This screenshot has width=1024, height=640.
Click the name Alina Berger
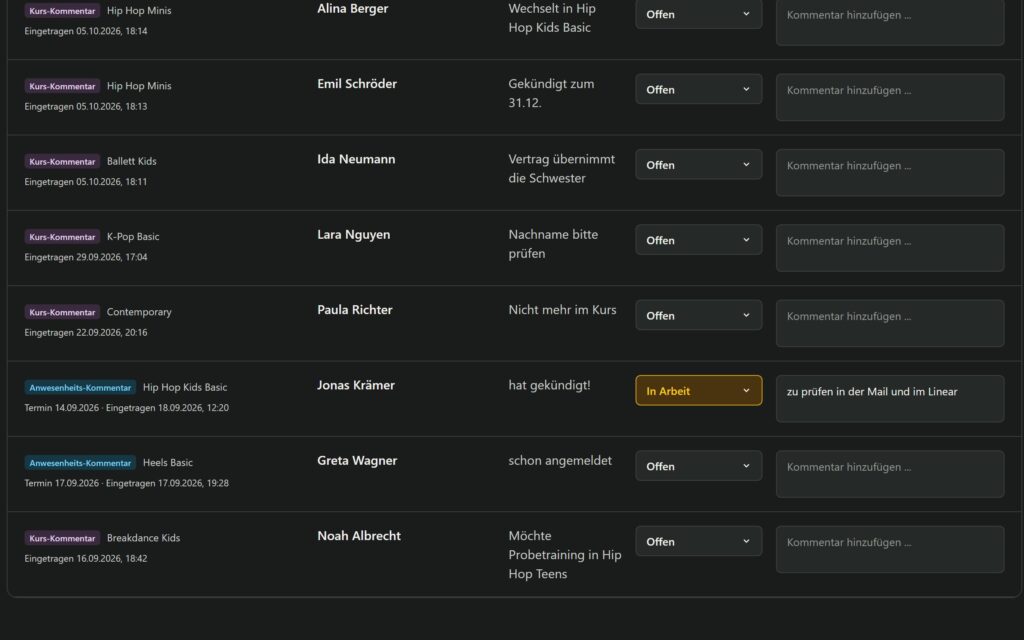tap(353, 8)
